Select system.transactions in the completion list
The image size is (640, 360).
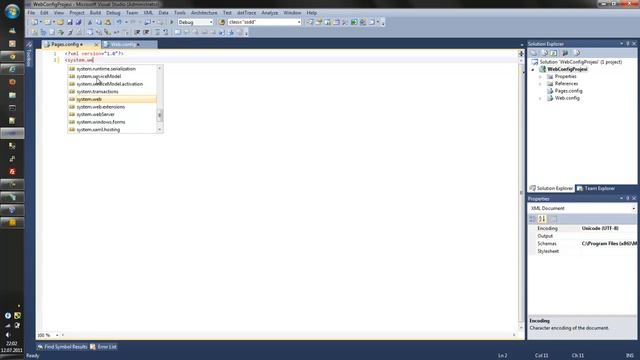tap(112, 91)
